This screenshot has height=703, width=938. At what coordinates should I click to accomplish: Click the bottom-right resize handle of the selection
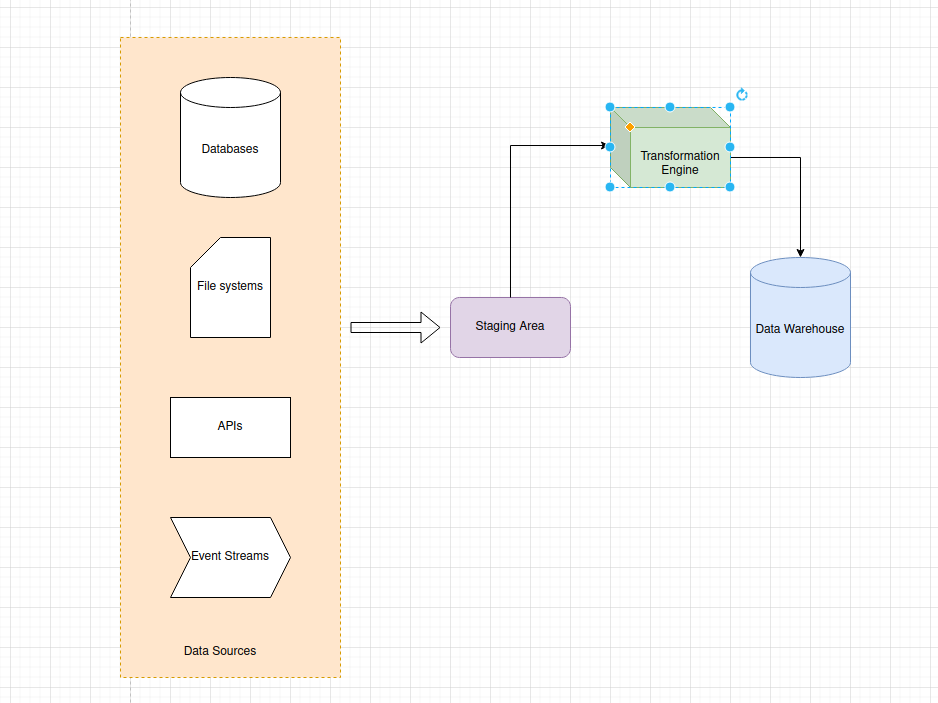[x=730, y=187]
